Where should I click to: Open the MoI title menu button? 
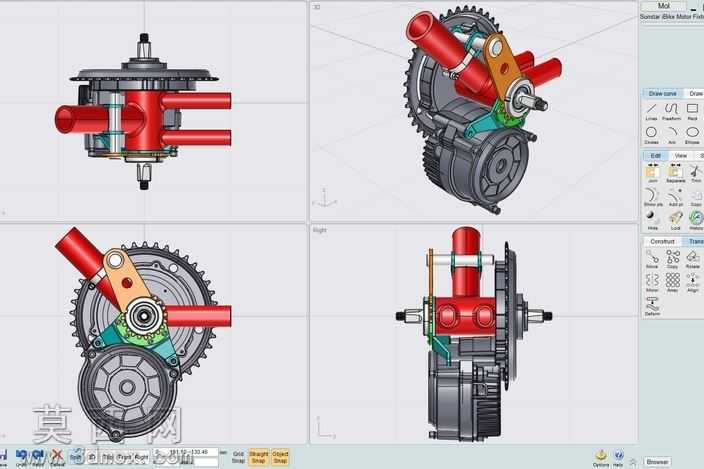(x=664, y=6)
